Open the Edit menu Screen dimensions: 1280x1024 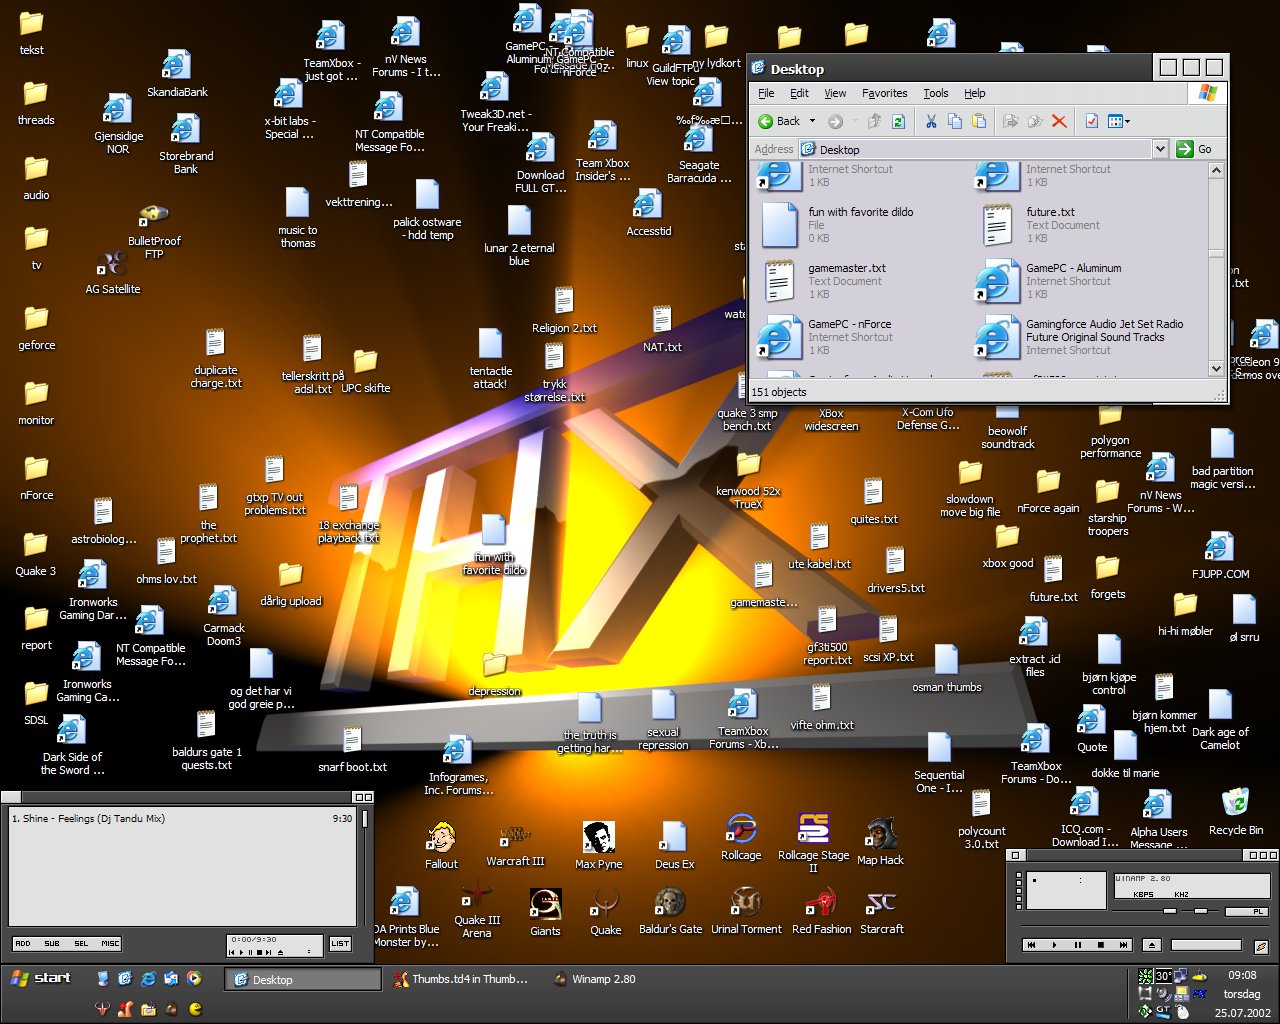pos(799,93)
